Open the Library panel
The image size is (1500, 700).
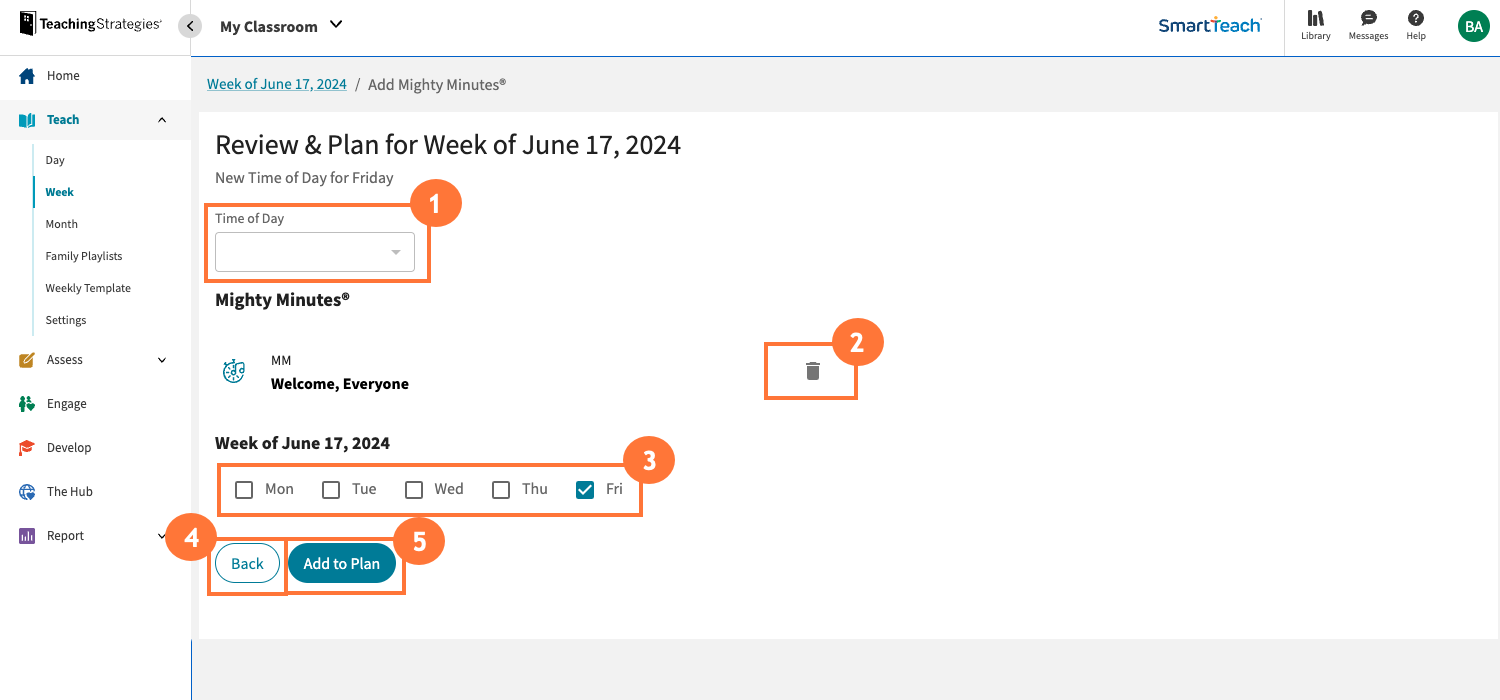coord(1315,25)
